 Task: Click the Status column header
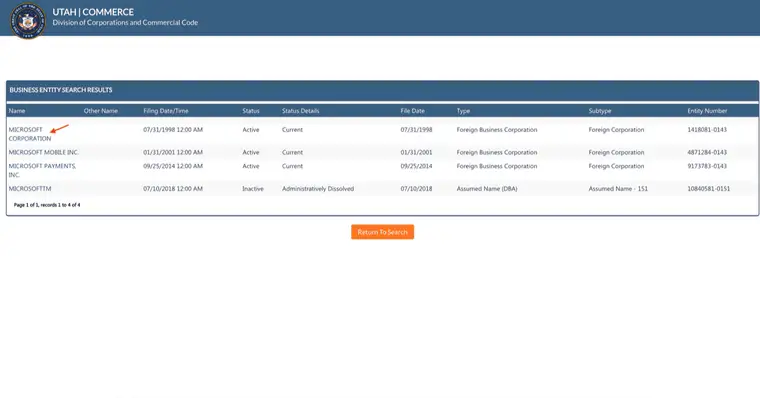(251, 111)
